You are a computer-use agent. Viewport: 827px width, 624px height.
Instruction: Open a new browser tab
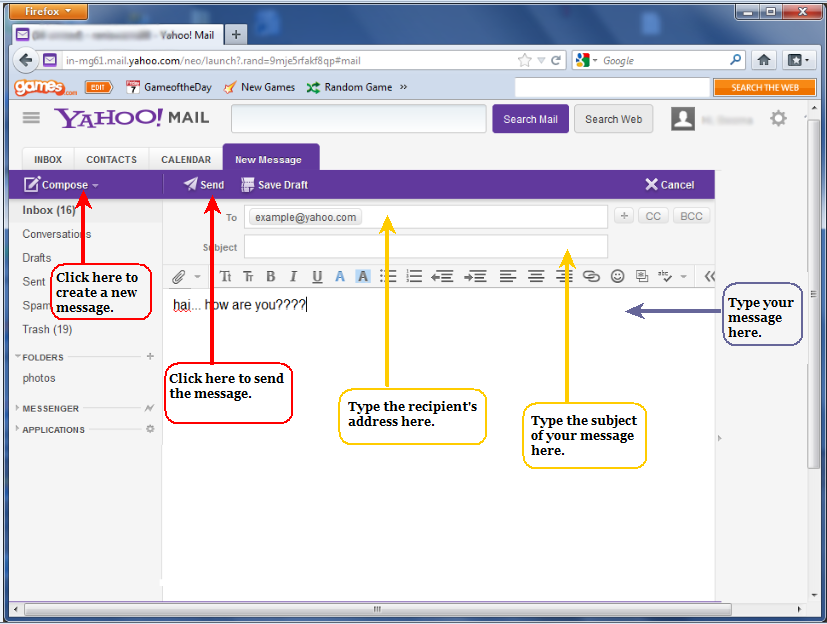click(236, 35)
